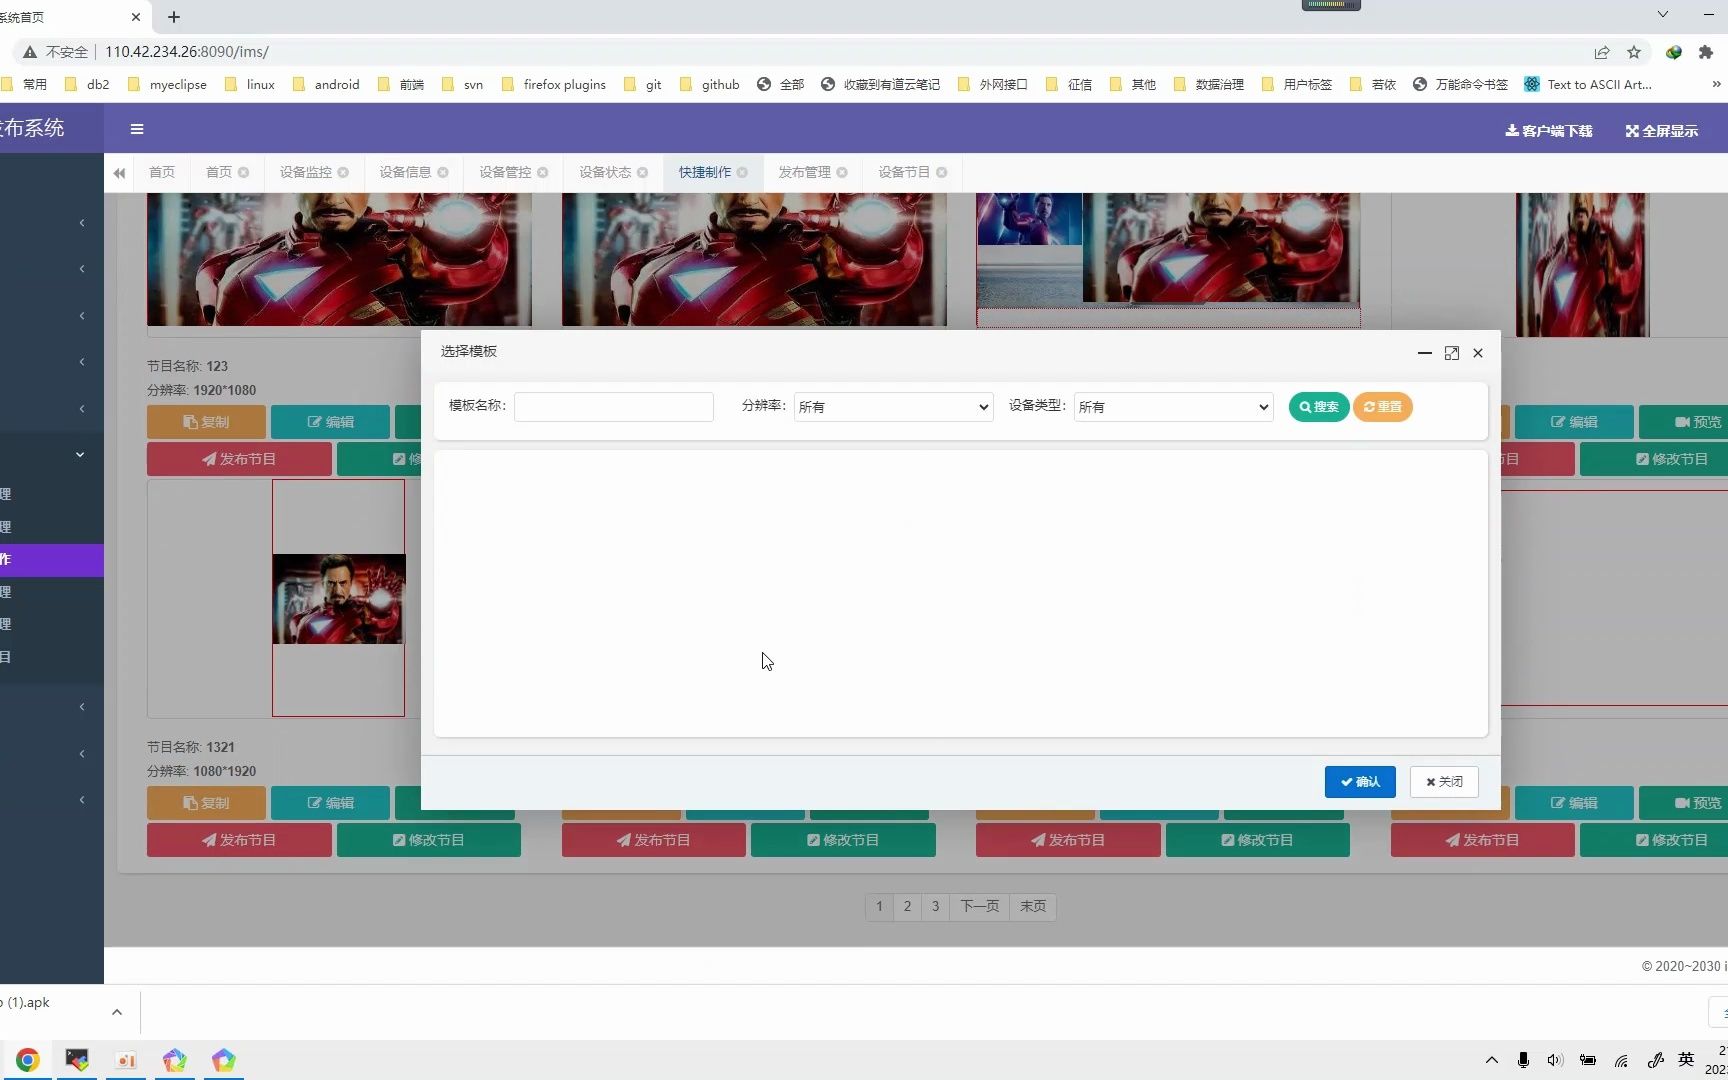Click the tab strip scroll-left double arrow
The width and height of the screenshot is (1728, 1080).
(119, 173)
